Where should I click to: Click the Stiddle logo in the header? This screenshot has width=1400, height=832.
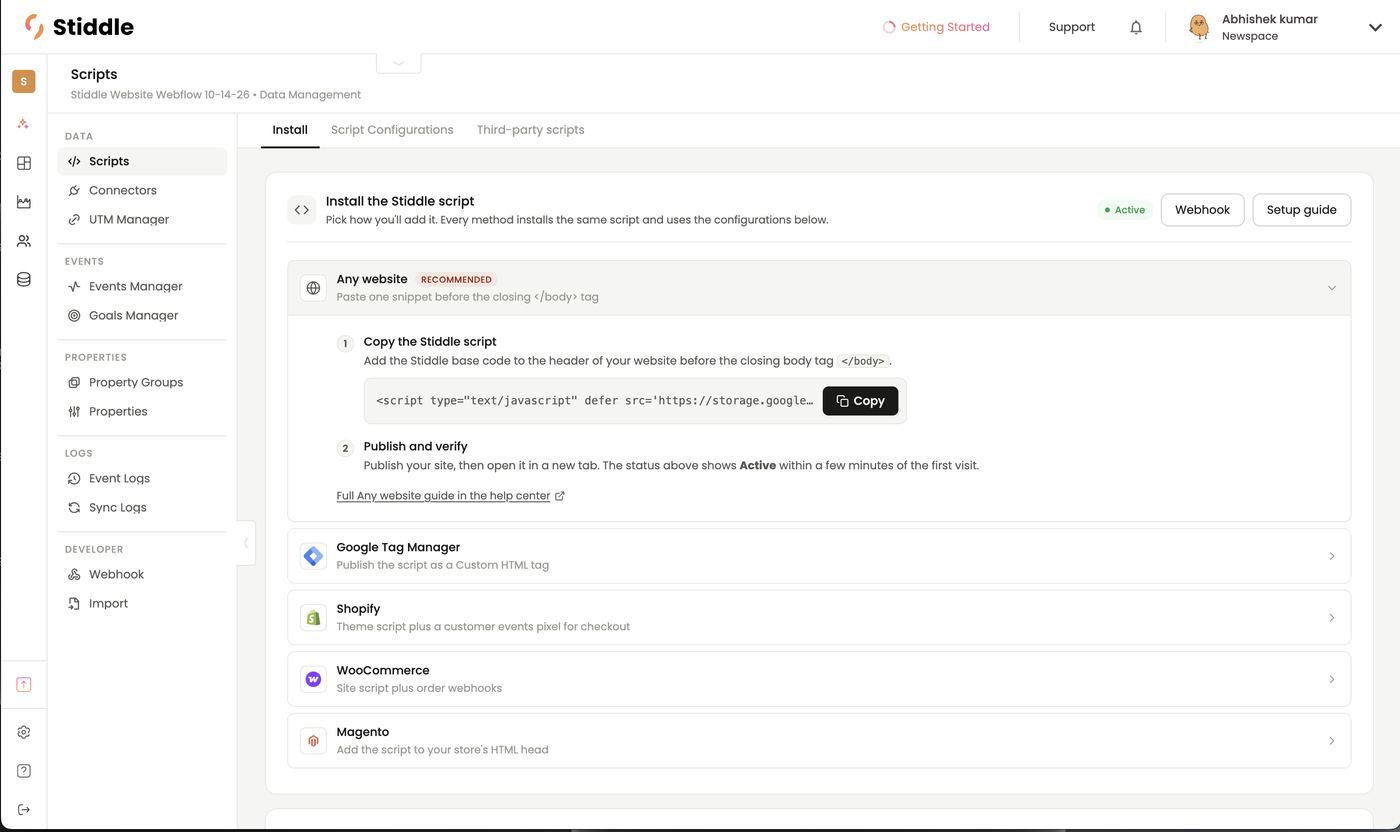click(x=79, y=27)
